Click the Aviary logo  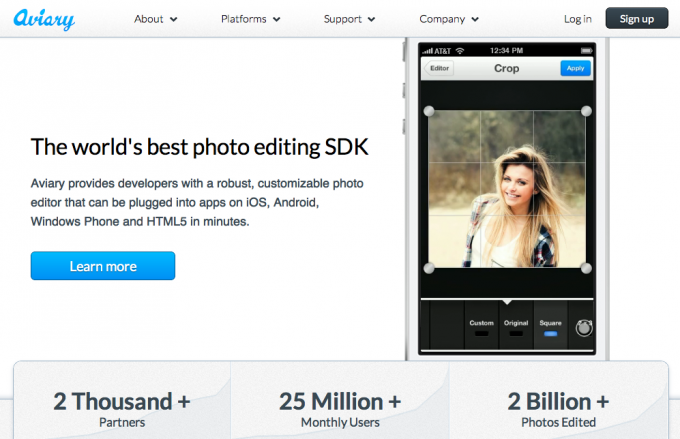click(44, 19)
